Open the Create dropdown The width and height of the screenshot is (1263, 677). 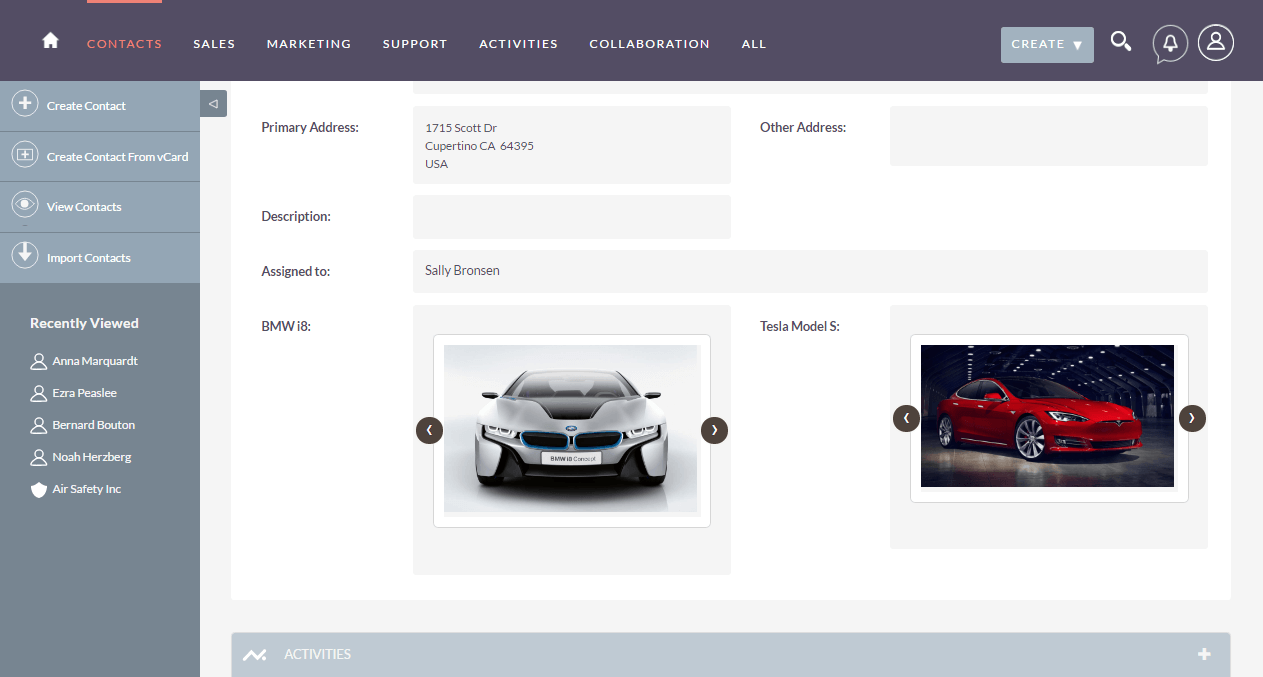point(1047,44)
